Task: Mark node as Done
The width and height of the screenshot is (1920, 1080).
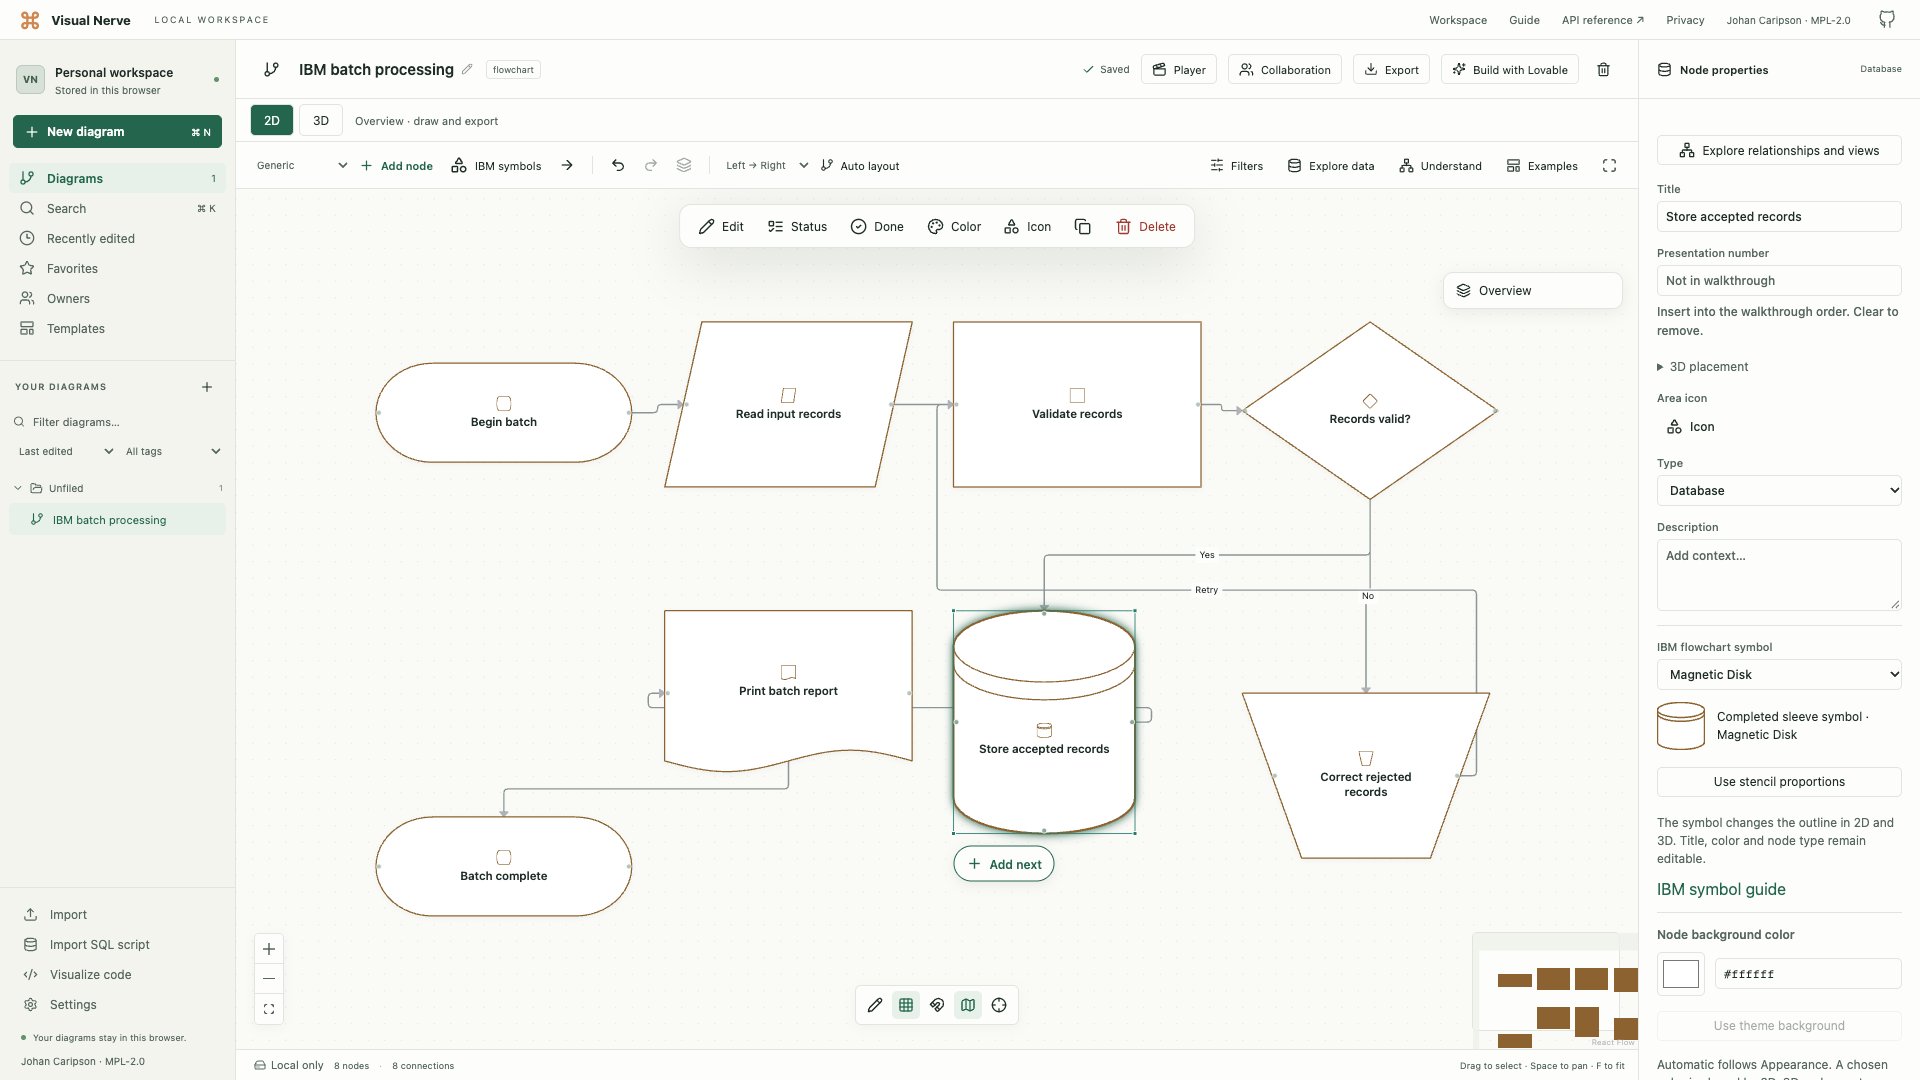Action: 877,227
